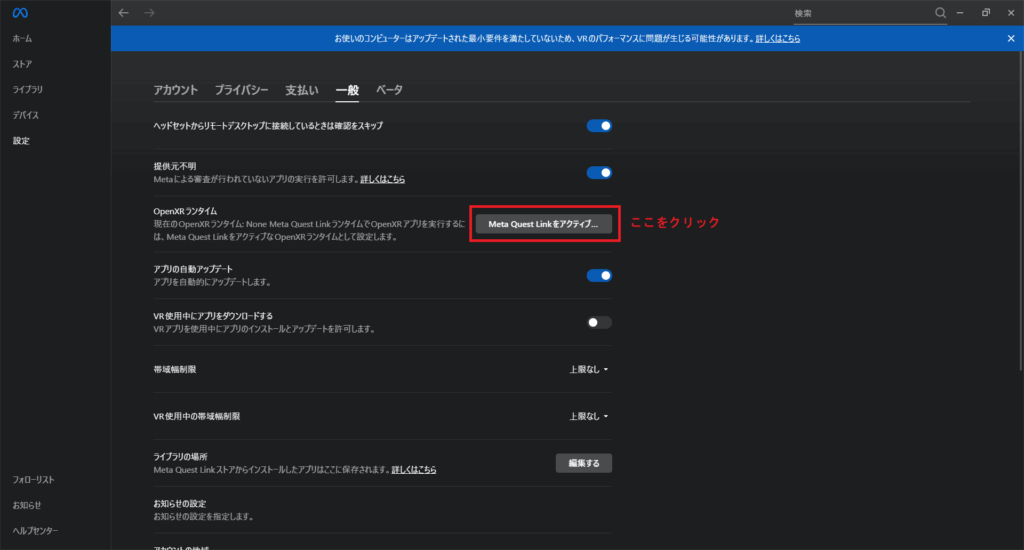Image resolution: width=1024 pixels, height=550 pixels.
Task: Open ライブラリ in the sidebar
Action: coord(27,89)
